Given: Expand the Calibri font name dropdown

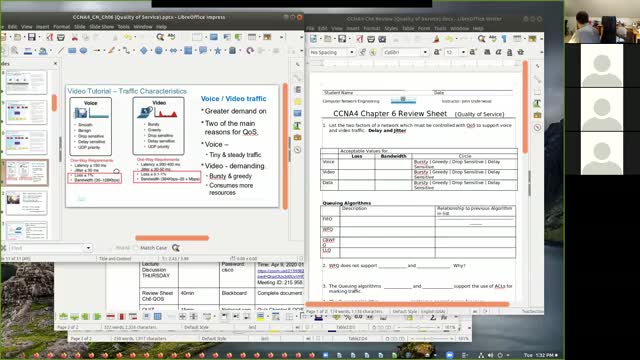Looking at the screenshot, I should (x=425, y=52).
